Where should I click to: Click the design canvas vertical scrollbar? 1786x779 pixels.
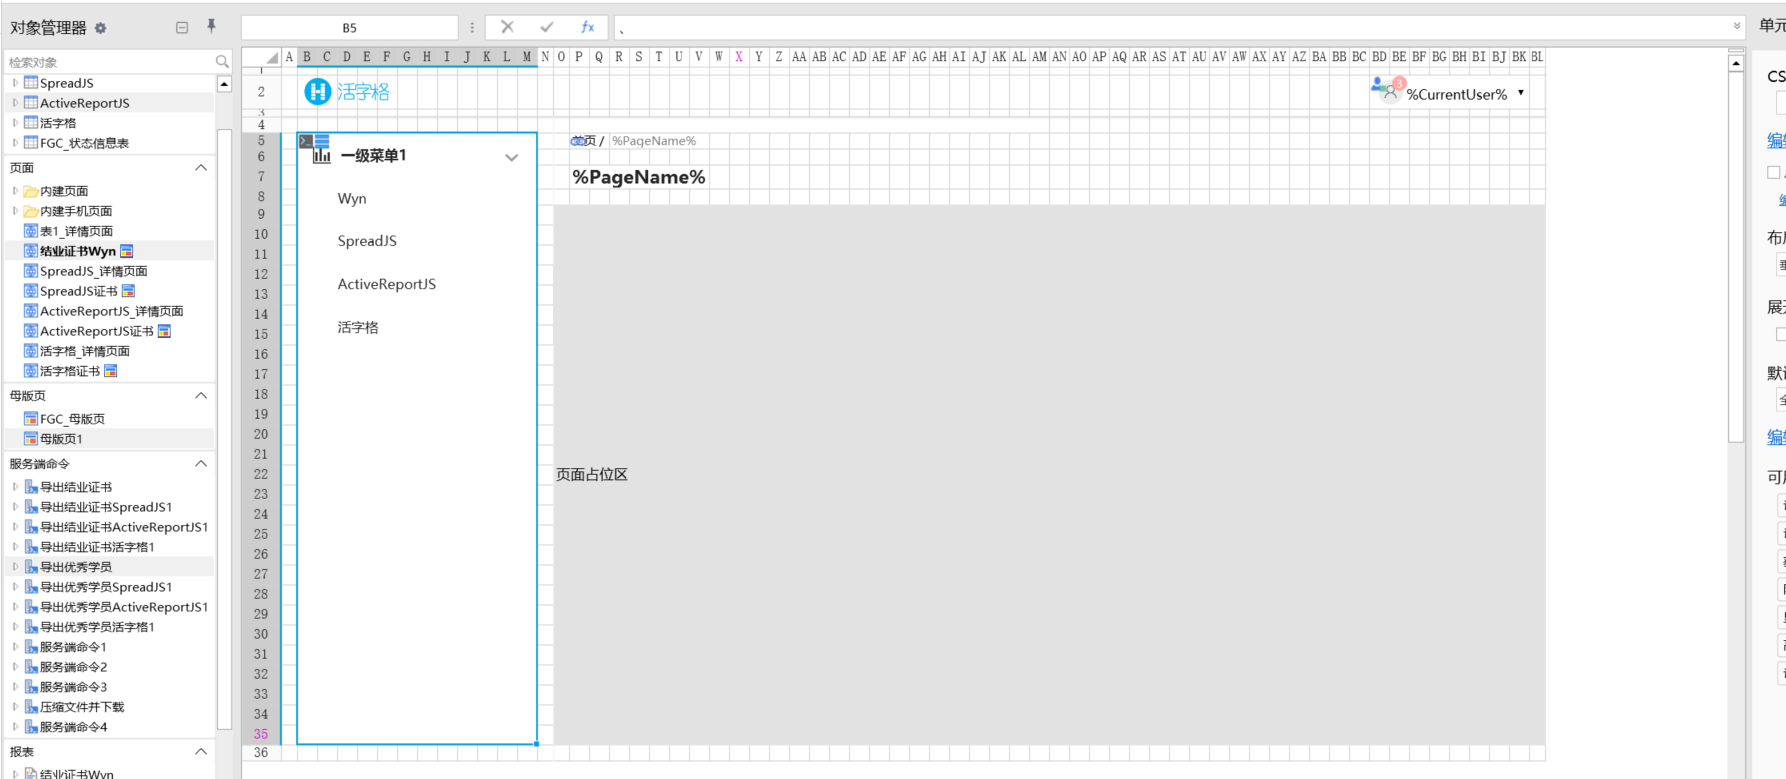(1736, 257)
